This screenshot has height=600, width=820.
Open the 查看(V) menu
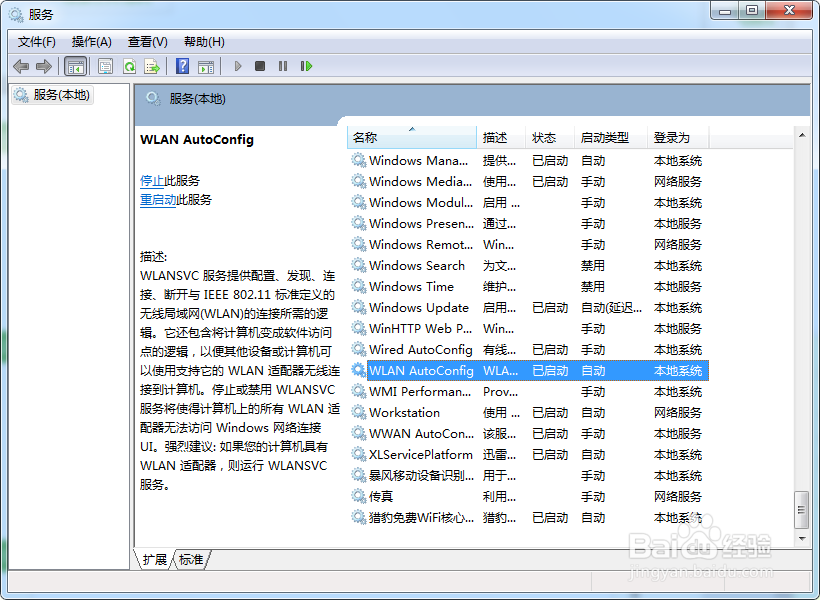(x=147, y=42)
